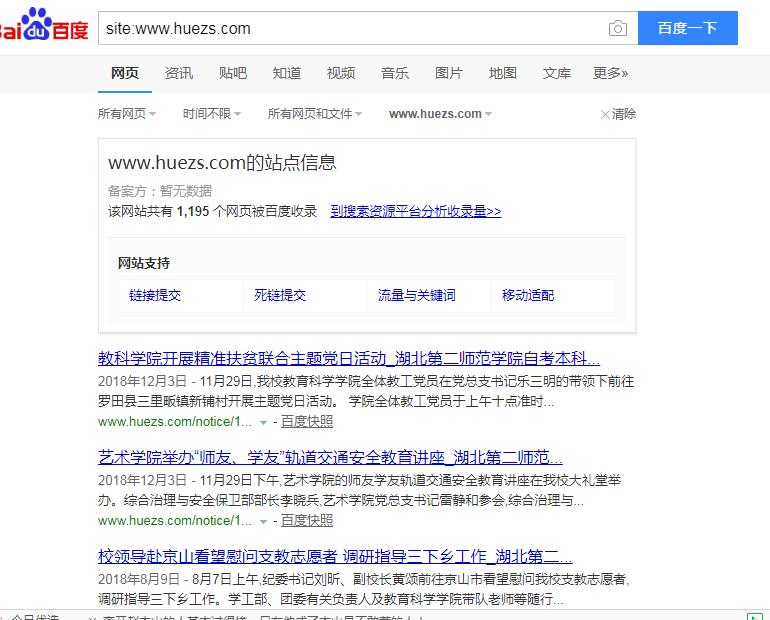
Task: Expand the 更多» menu
Action: click(x=610, y=73)
